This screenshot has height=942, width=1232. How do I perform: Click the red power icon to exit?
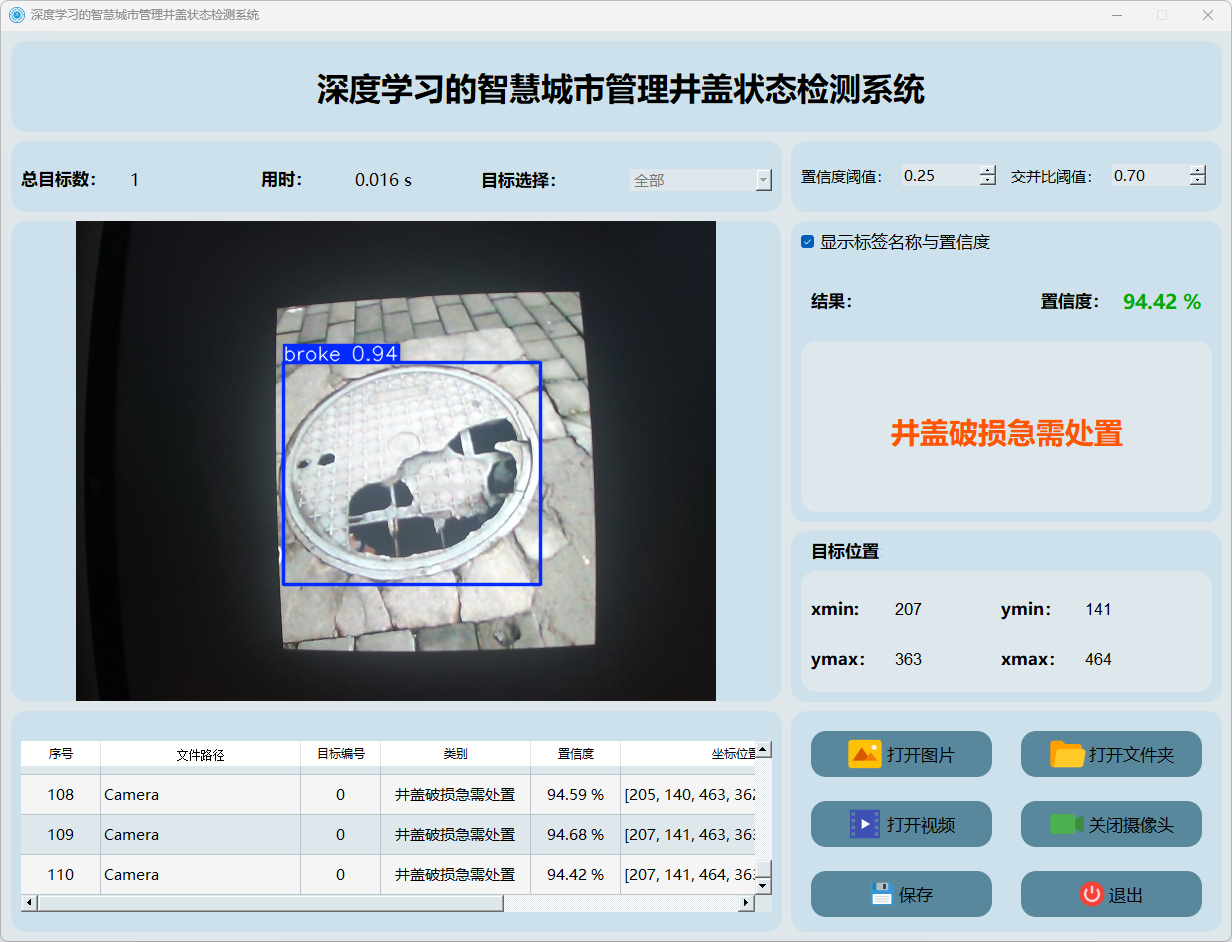tap(1091, 894)
